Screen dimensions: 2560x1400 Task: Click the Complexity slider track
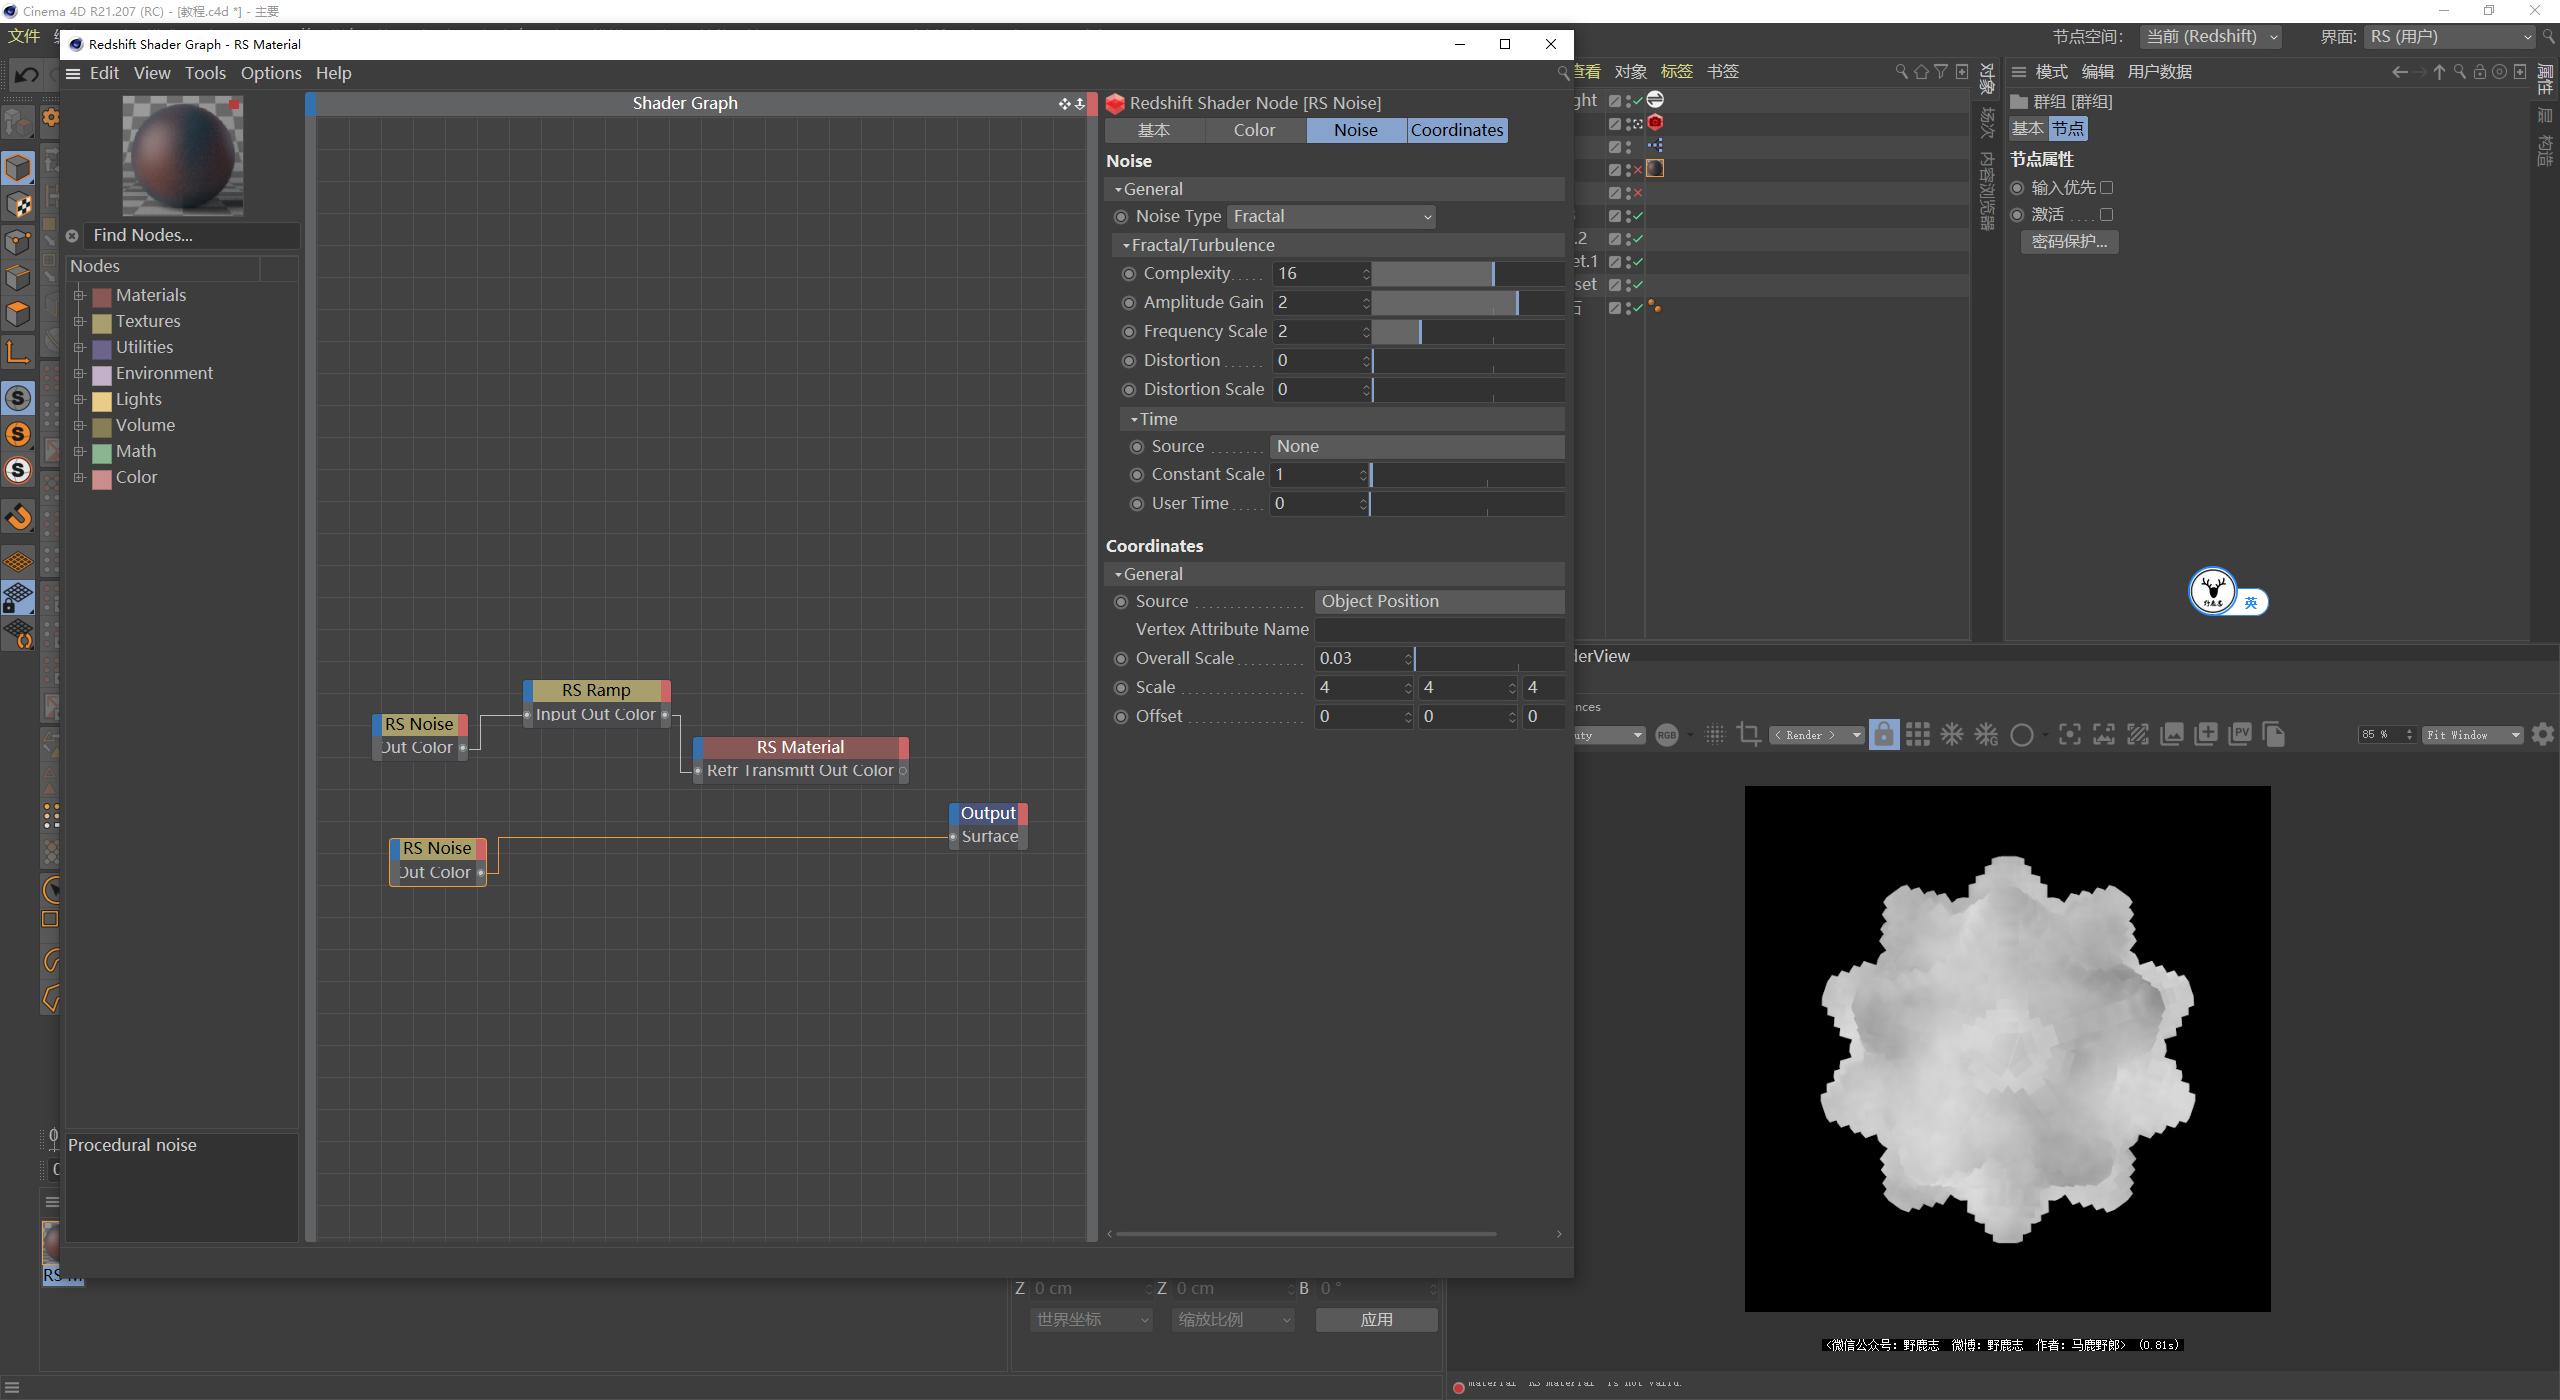coord(1465,273)
